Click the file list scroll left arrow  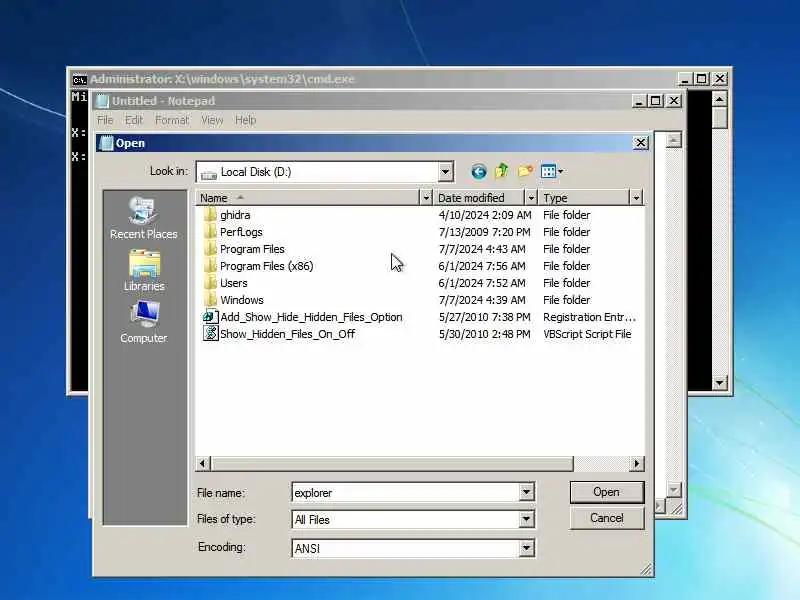tap(203, 463)
